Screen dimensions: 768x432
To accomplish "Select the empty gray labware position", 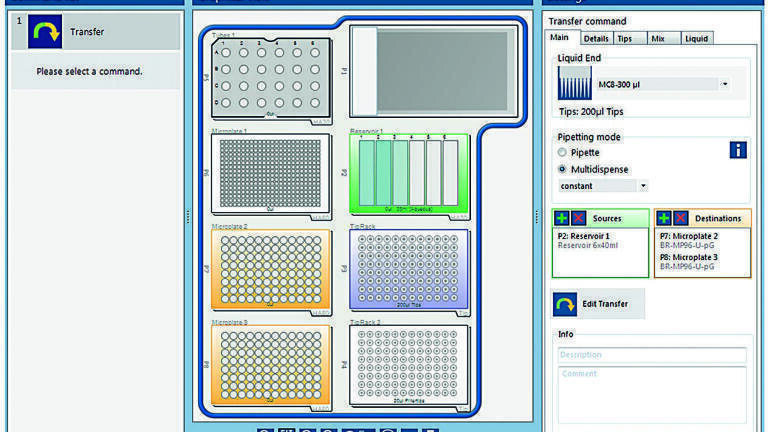I will point(433,72).
